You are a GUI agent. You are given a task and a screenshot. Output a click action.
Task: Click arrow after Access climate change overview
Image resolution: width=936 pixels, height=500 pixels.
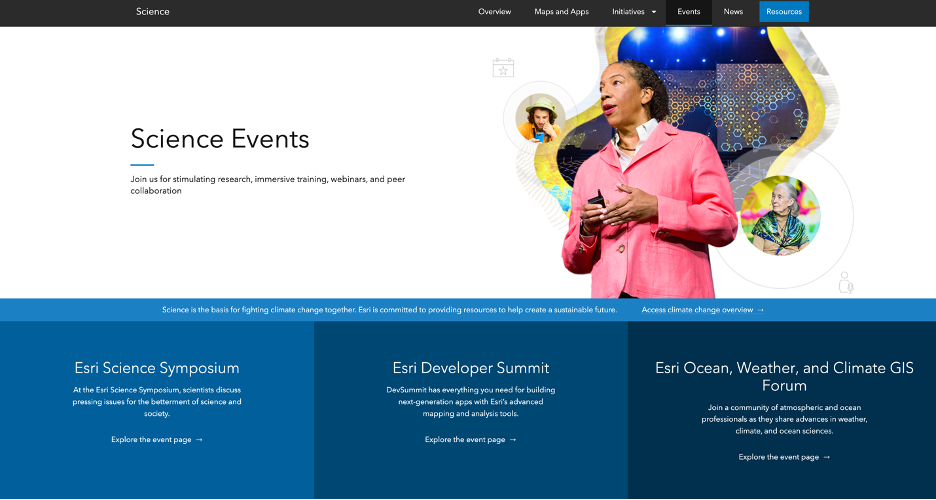pos(760,310)
